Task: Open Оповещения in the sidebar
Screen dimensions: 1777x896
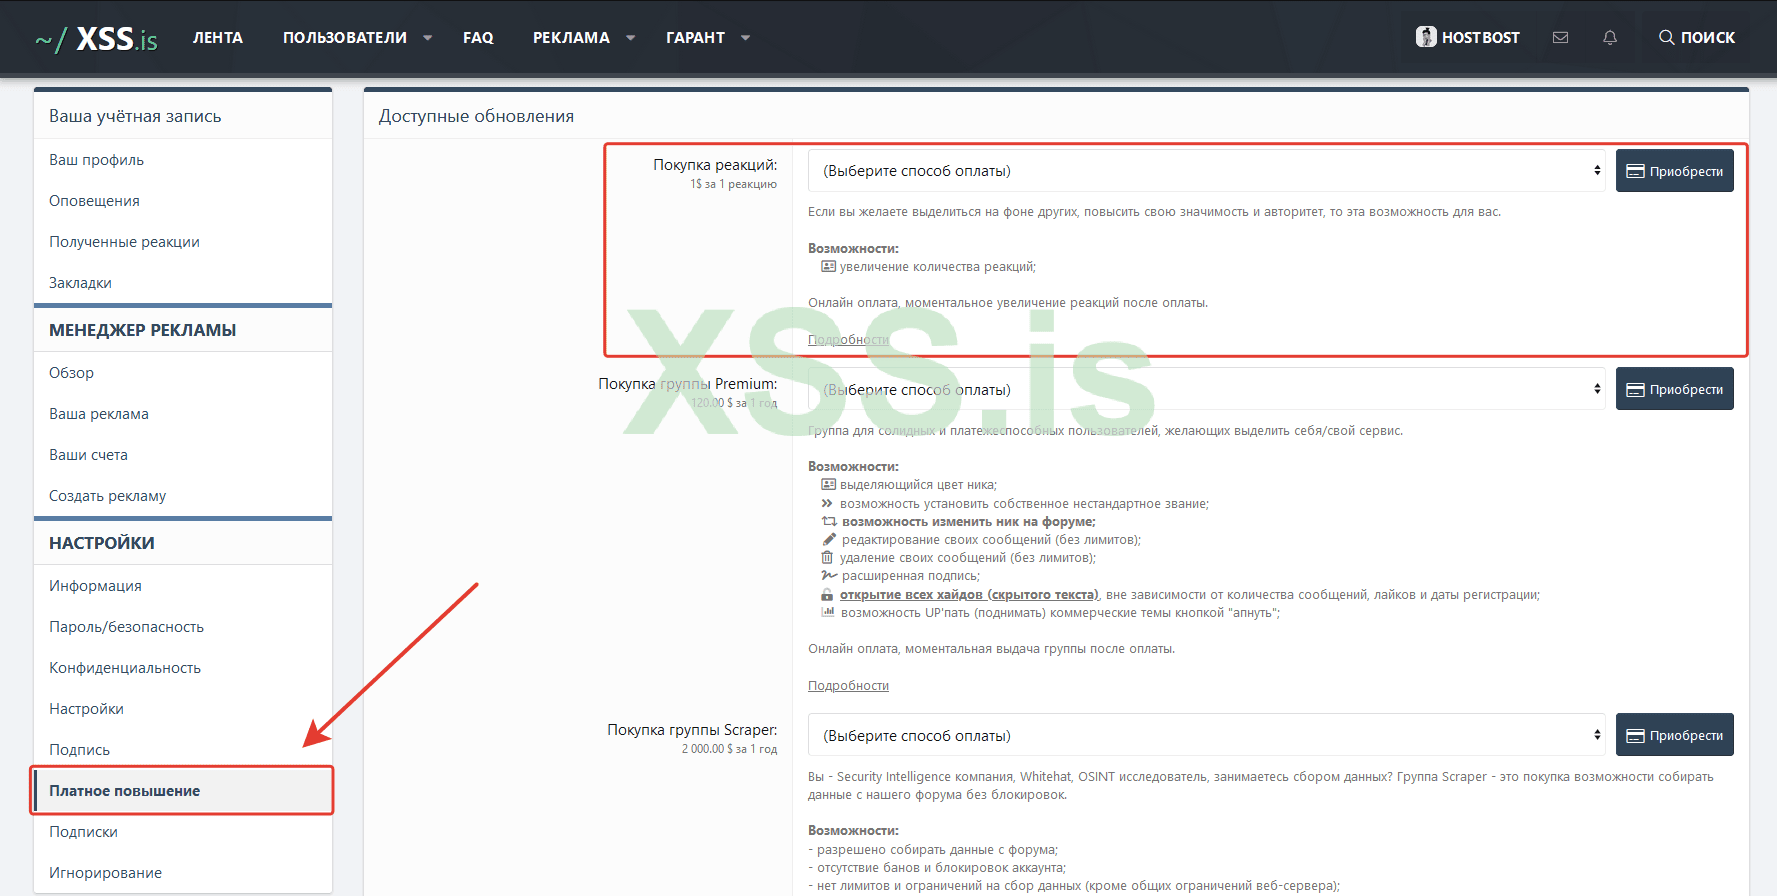Action: [x=183, y=201]
